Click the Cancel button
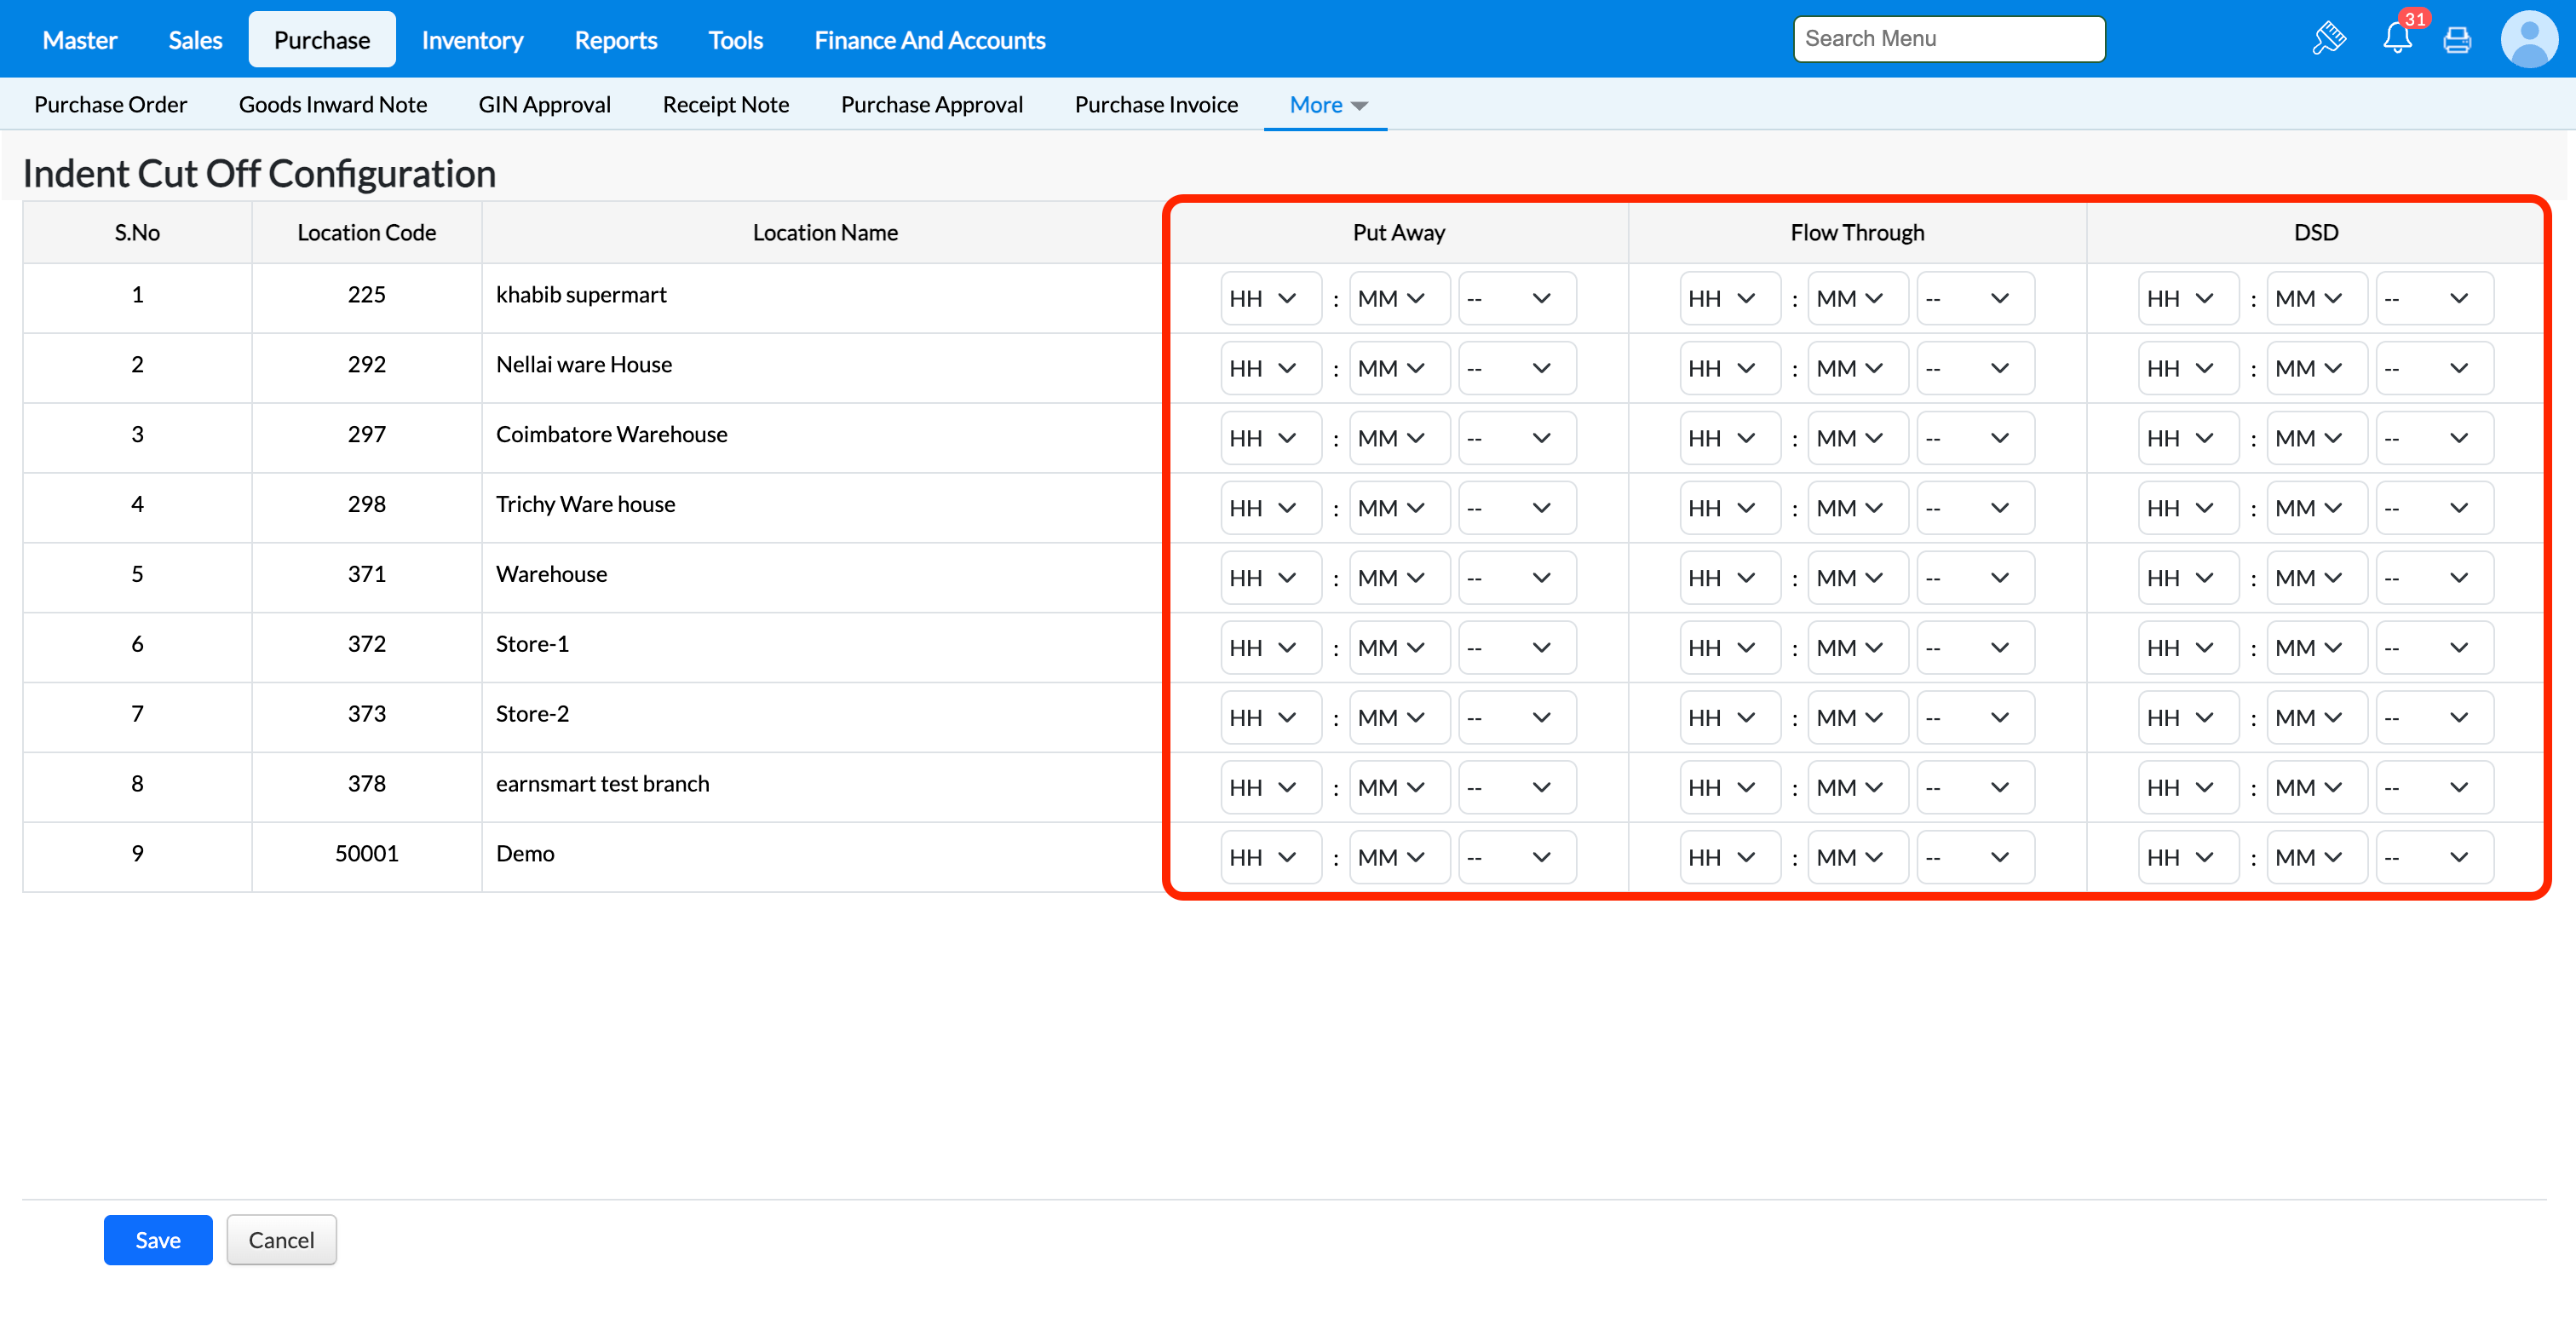The width and height of the screenshot is (2576, 1336). [281, 1240]
